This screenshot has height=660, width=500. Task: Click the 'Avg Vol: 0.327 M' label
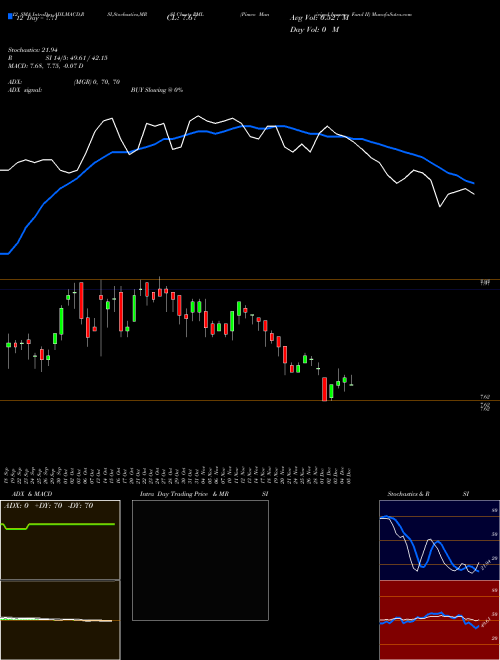319,18
